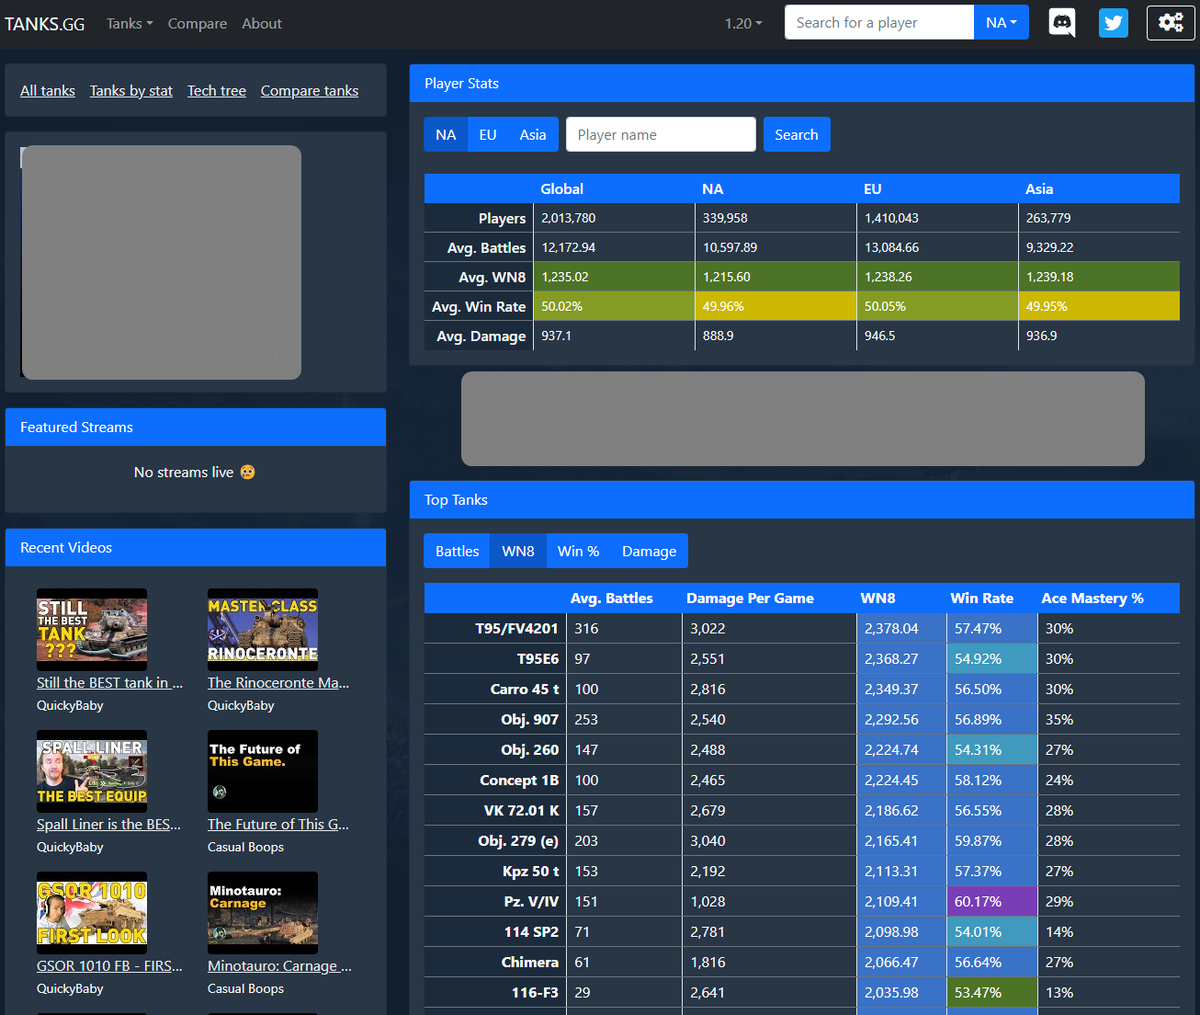This screenshot has width=1200, height=1015.
Task: Click the sad emoji beside 'No streams live'
Action: [x=248, y=472]
